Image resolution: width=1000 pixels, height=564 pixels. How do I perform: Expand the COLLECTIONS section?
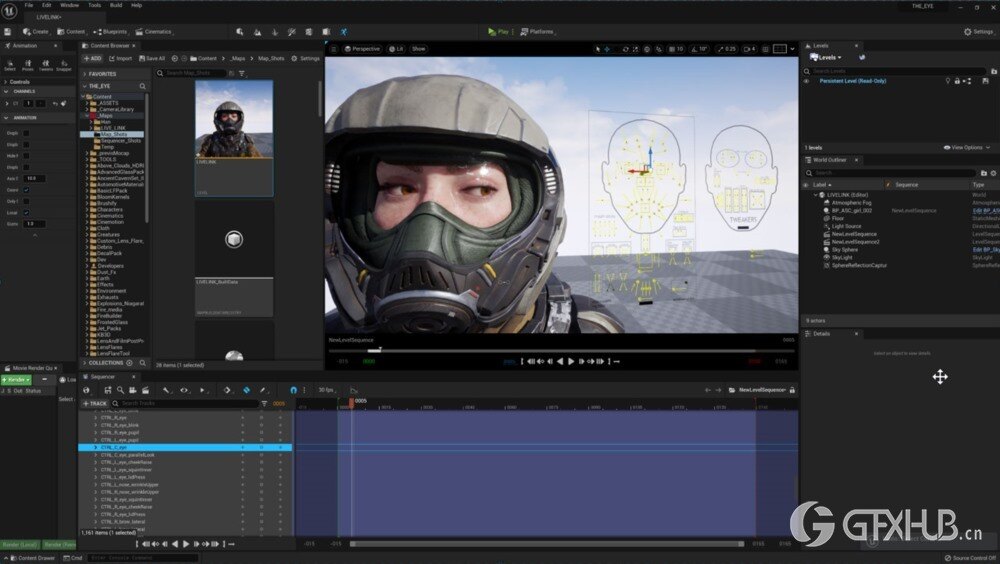pyautogui.click(x=85, y=363)
